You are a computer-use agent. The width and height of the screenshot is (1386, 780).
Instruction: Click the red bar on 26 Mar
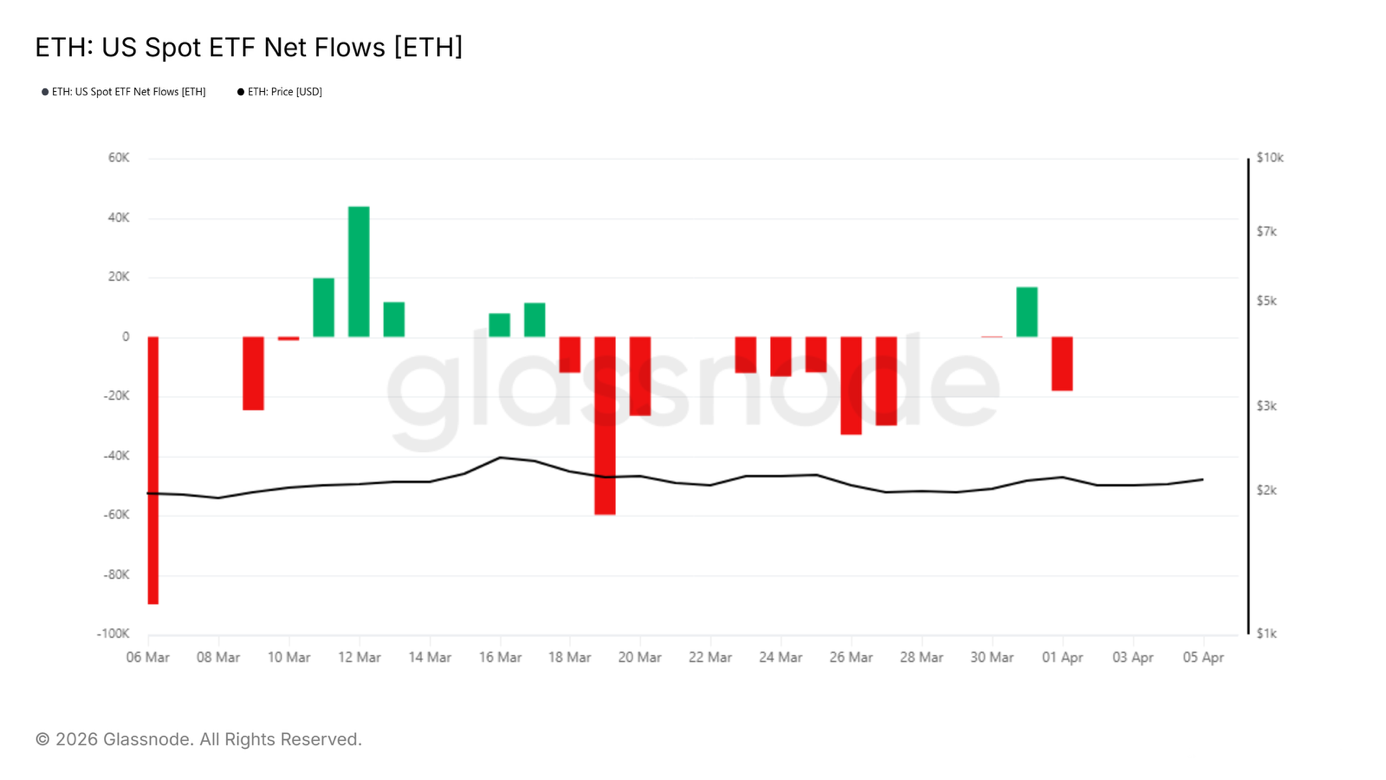pyautogui.click(x=851, y=385)
